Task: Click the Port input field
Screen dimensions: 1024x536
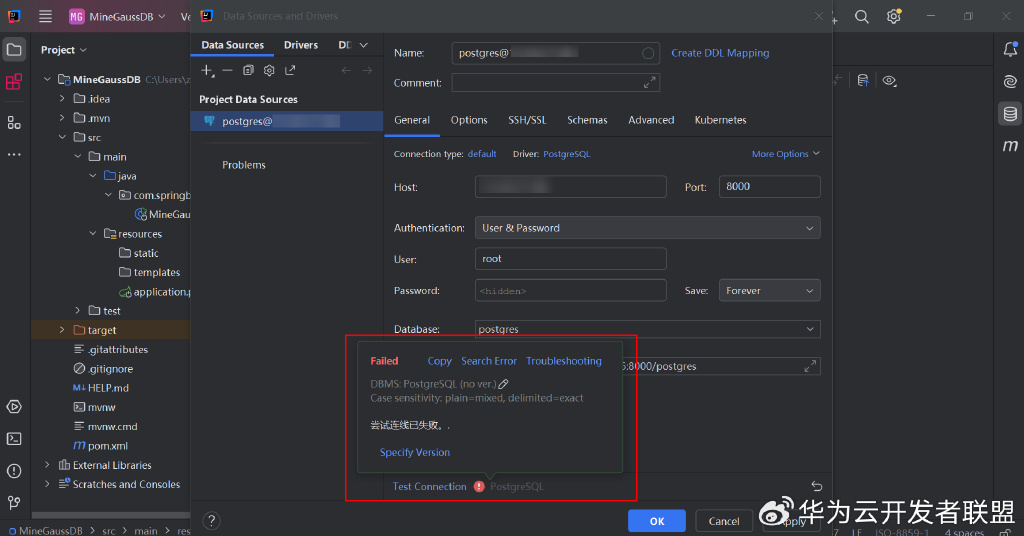Action: coord(769,187)
